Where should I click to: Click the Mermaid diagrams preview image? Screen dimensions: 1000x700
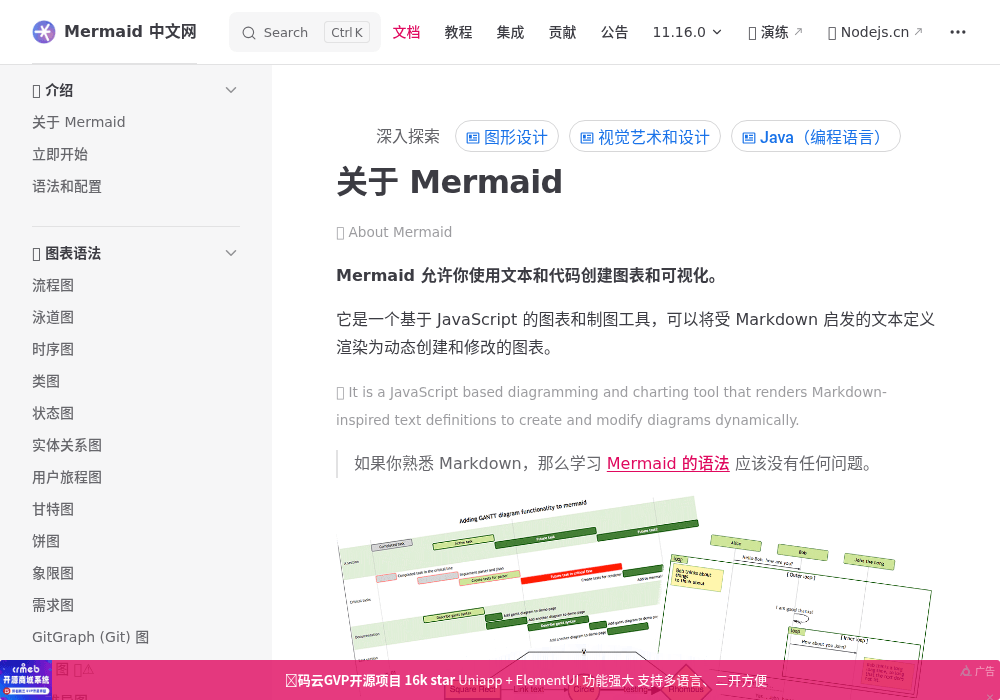click(x=635, y=577)
